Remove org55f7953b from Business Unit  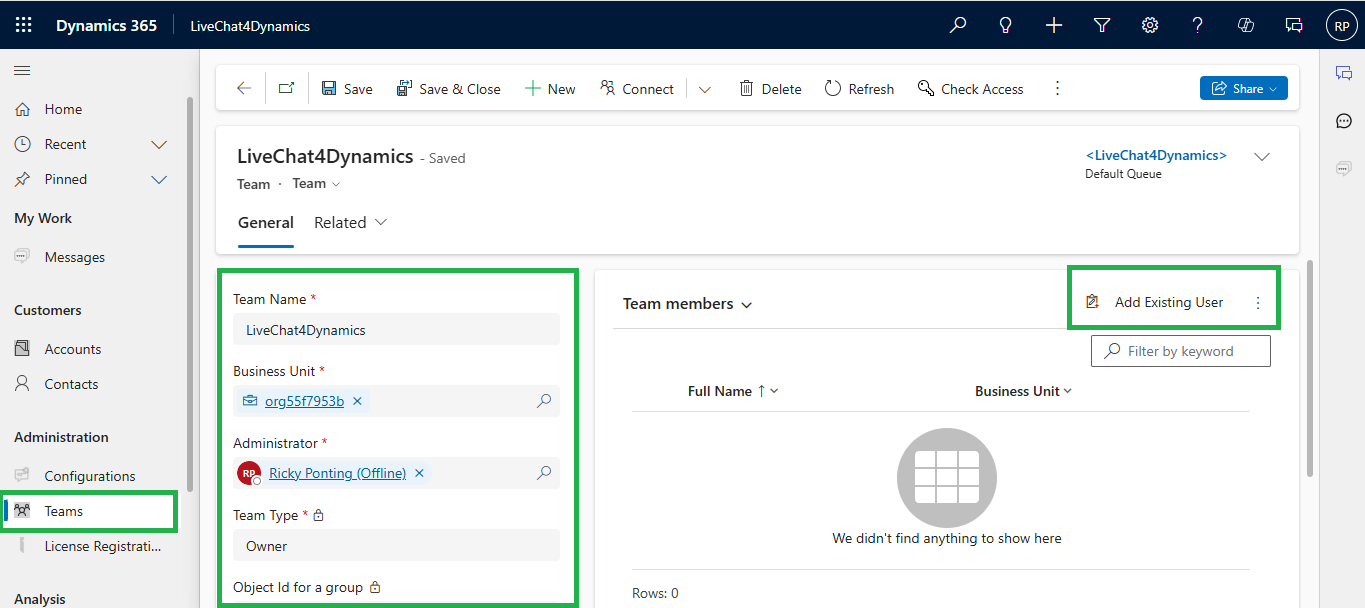click(x=357, y=401)
